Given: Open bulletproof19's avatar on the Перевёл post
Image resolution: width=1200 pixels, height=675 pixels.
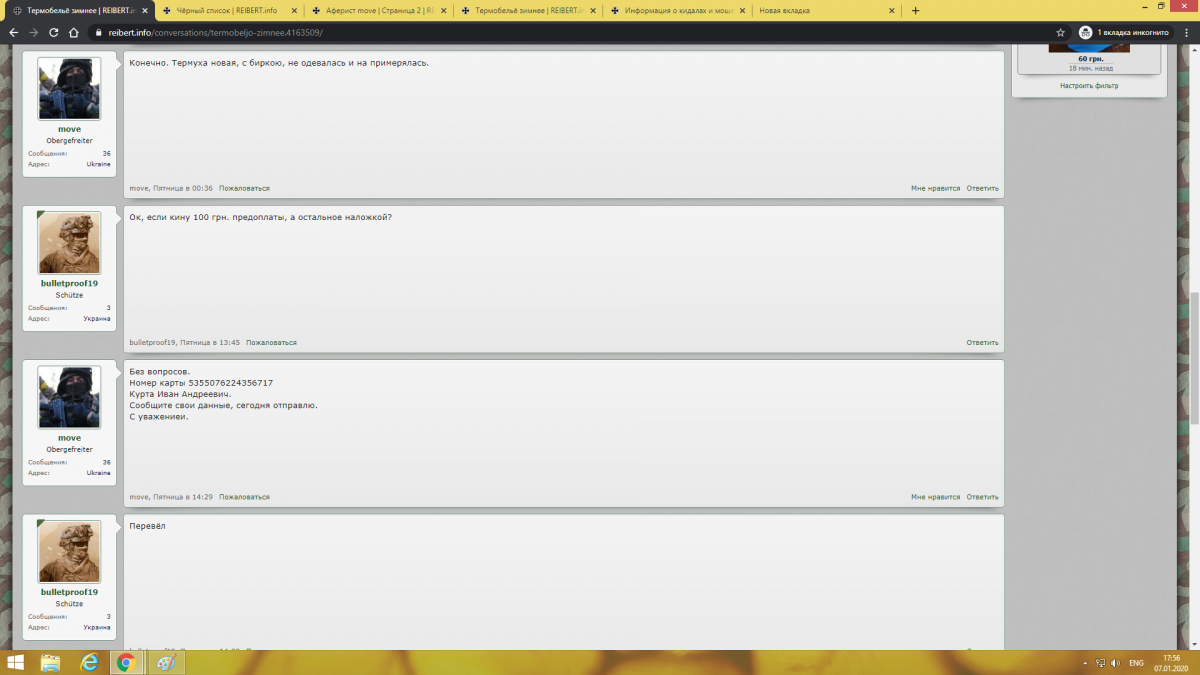Looking at the screenshot, I should (69, 552).
